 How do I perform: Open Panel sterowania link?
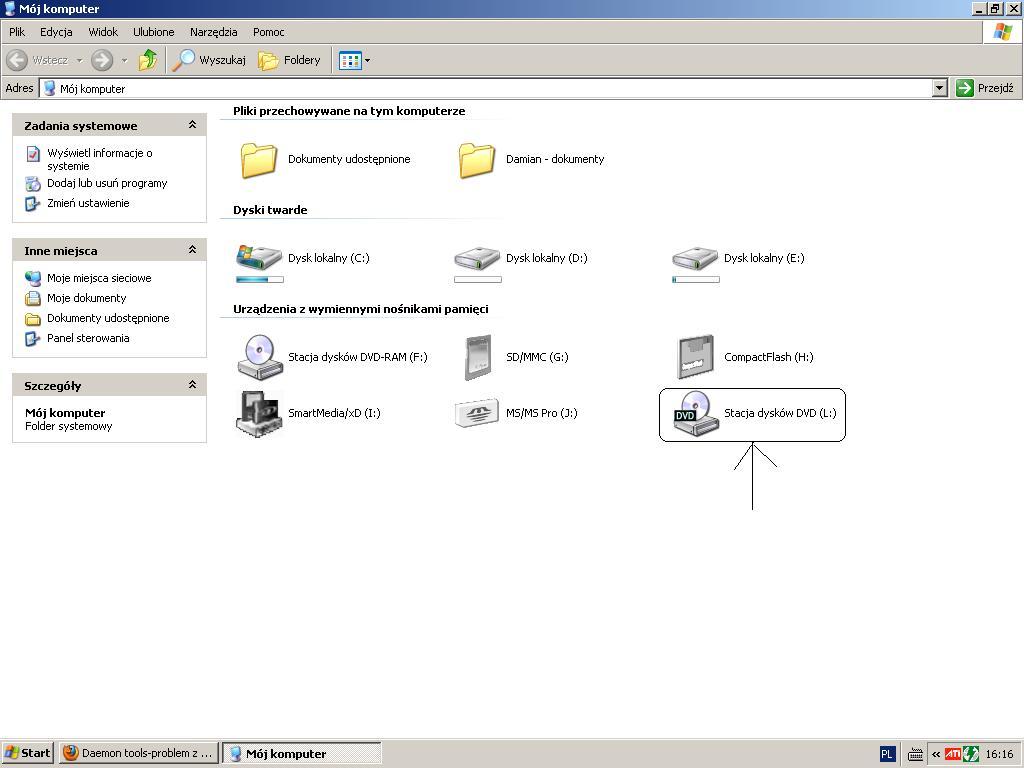(x=88, y=338)
